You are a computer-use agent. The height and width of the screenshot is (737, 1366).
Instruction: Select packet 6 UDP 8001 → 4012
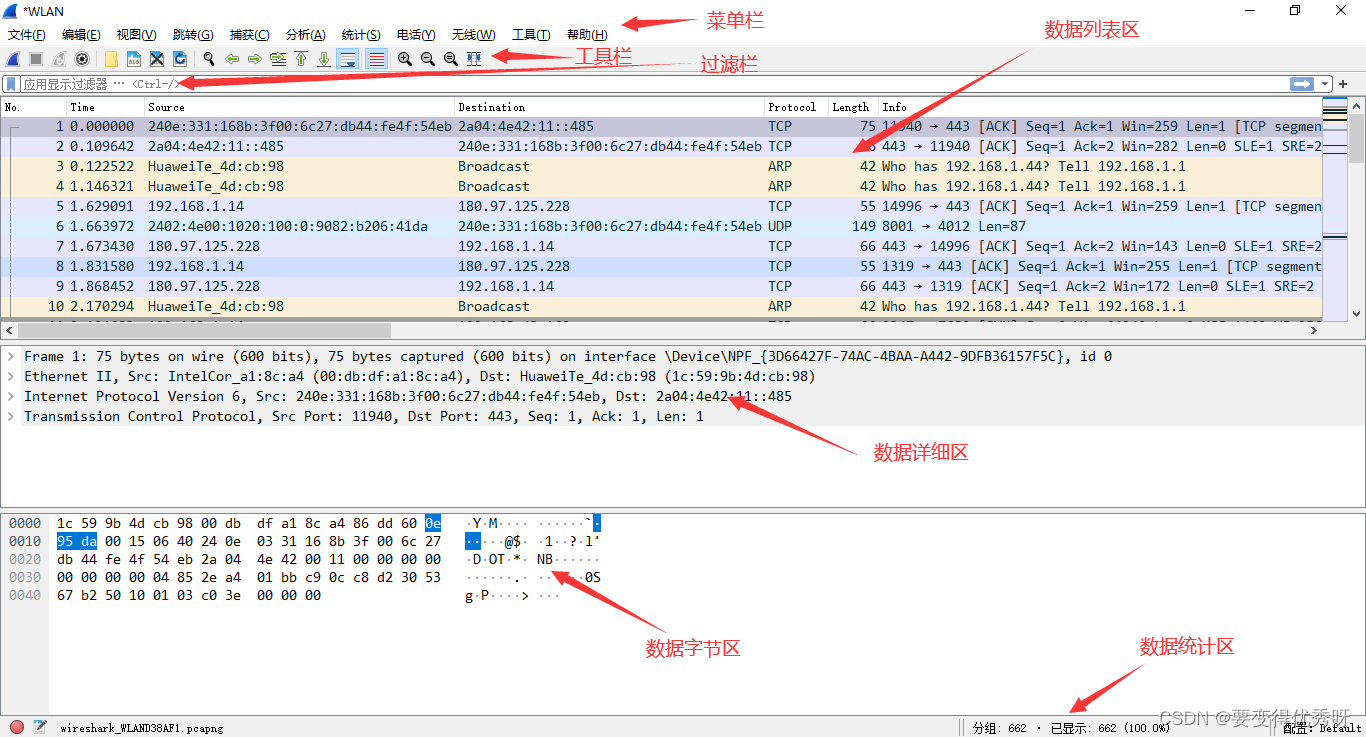coord(662,226)
